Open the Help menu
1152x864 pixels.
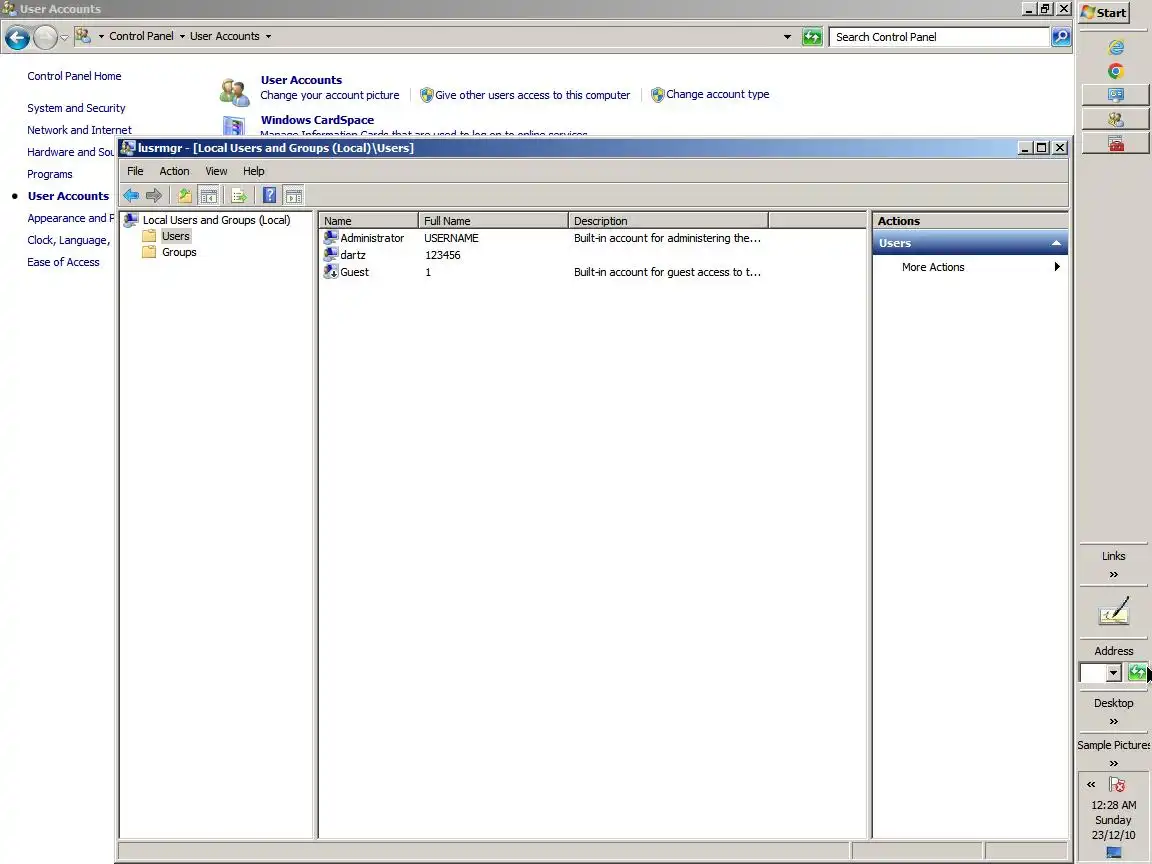tap(253, 171)
